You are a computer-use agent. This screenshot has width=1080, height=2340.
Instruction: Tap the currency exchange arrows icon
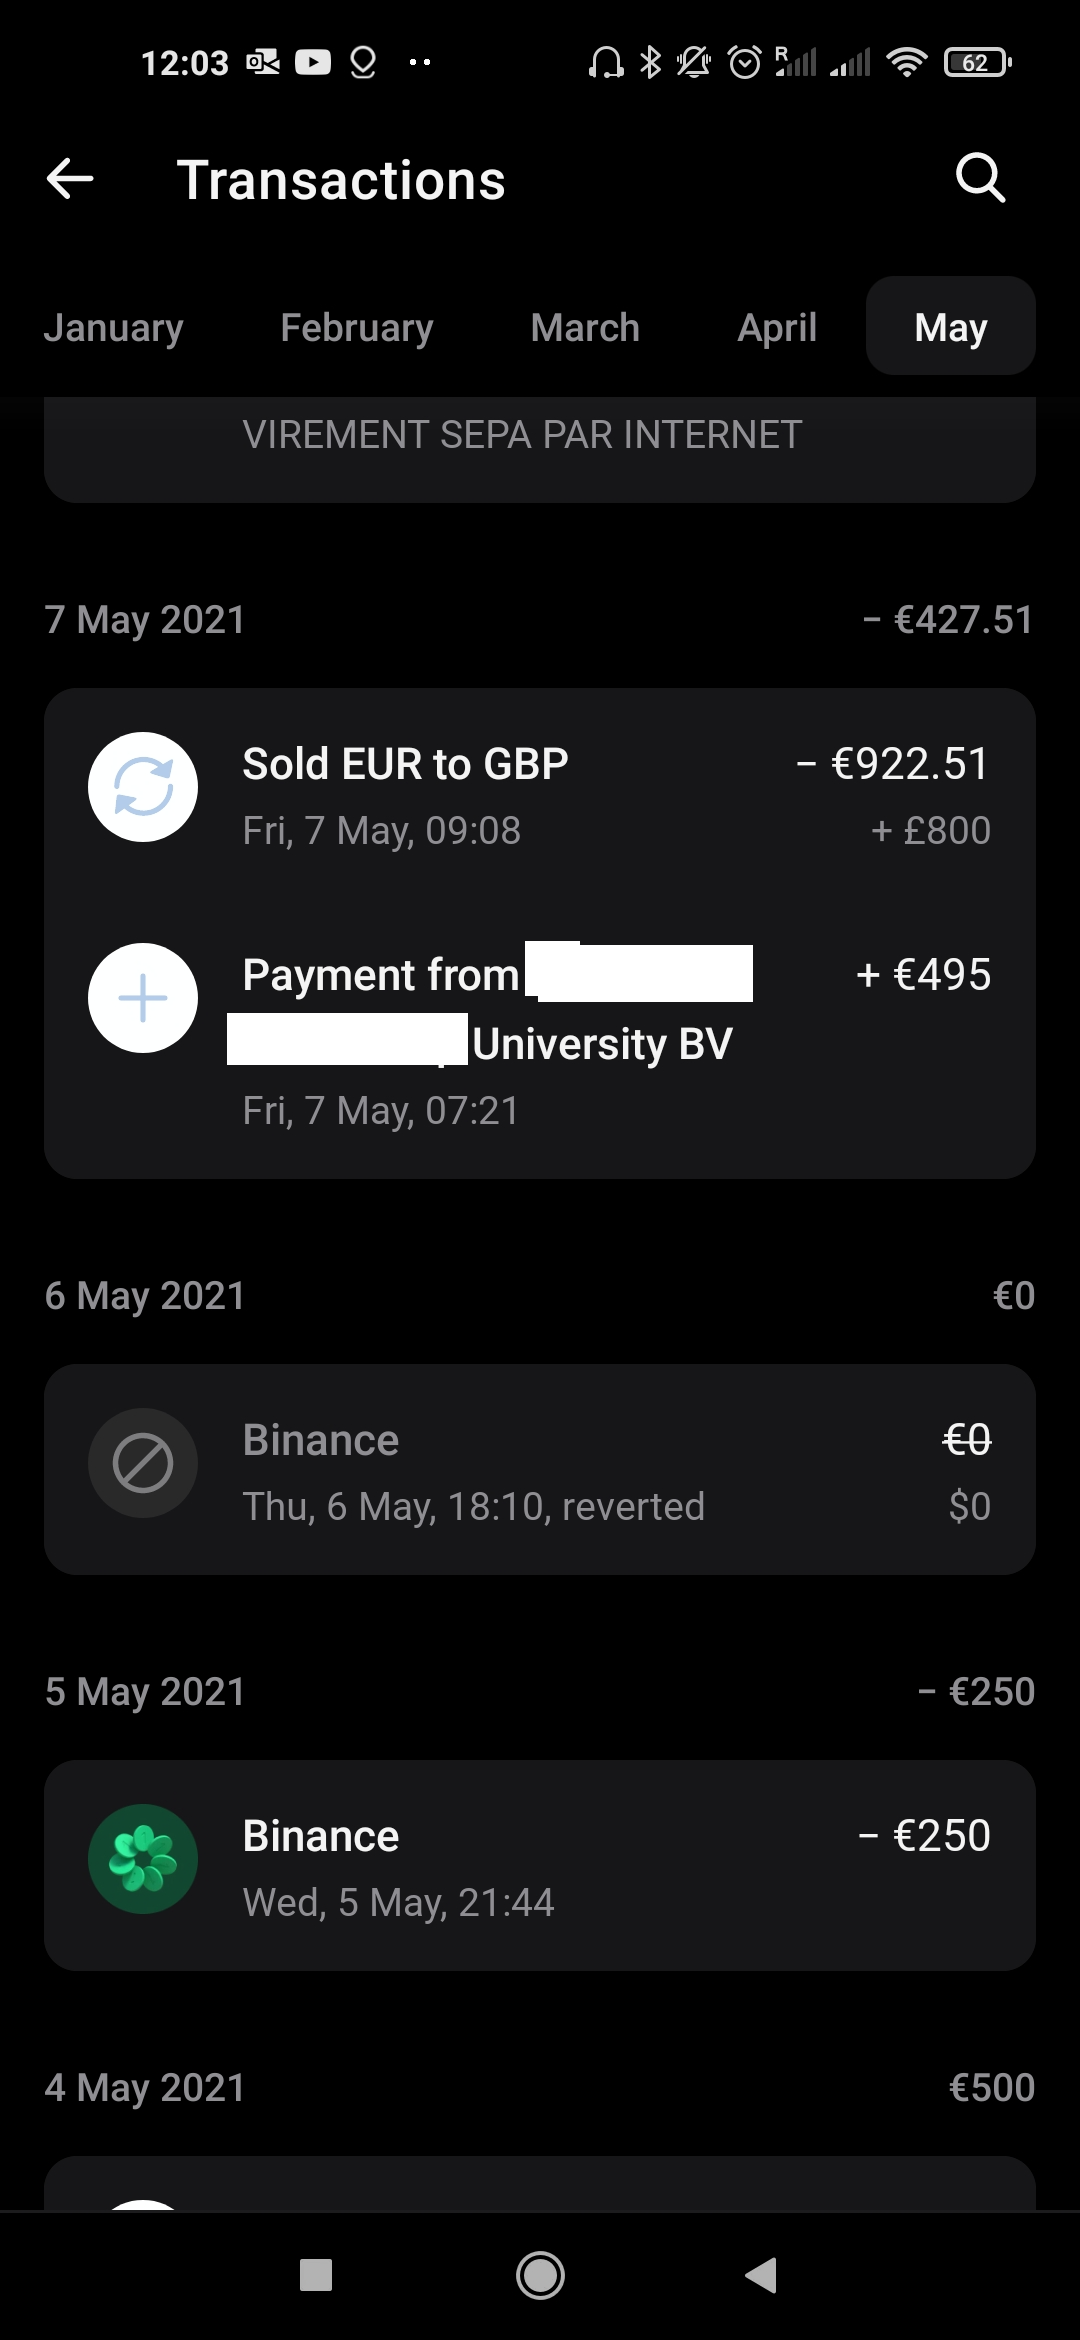pos(143,787)
